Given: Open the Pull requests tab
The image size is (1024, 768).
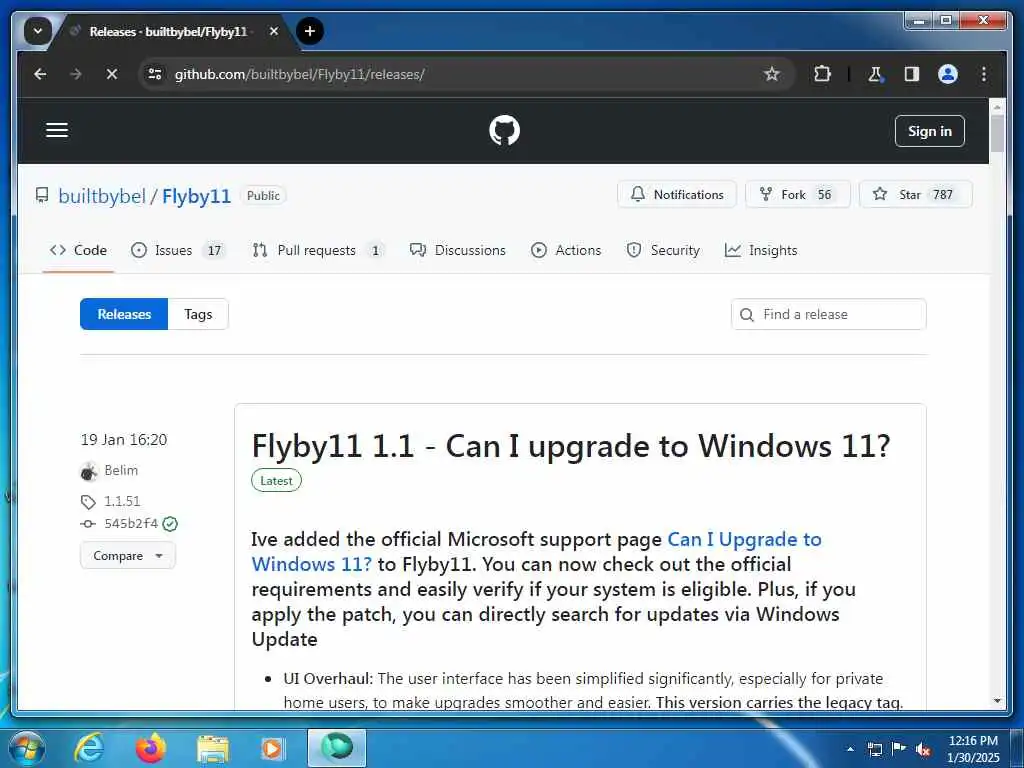Looking at the screenshot, I should pos(318,250).
